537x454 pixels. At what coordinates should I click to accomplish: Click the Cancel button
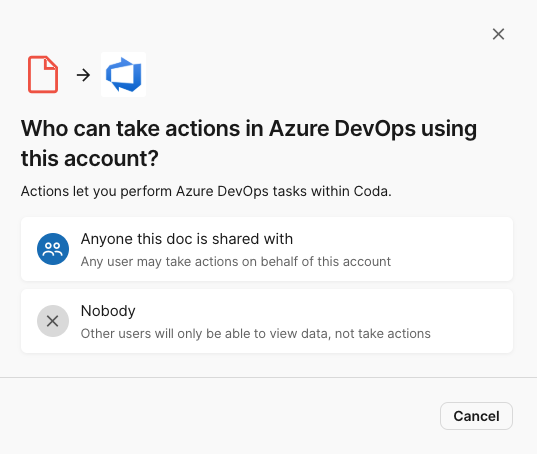[x=476, y=416]
